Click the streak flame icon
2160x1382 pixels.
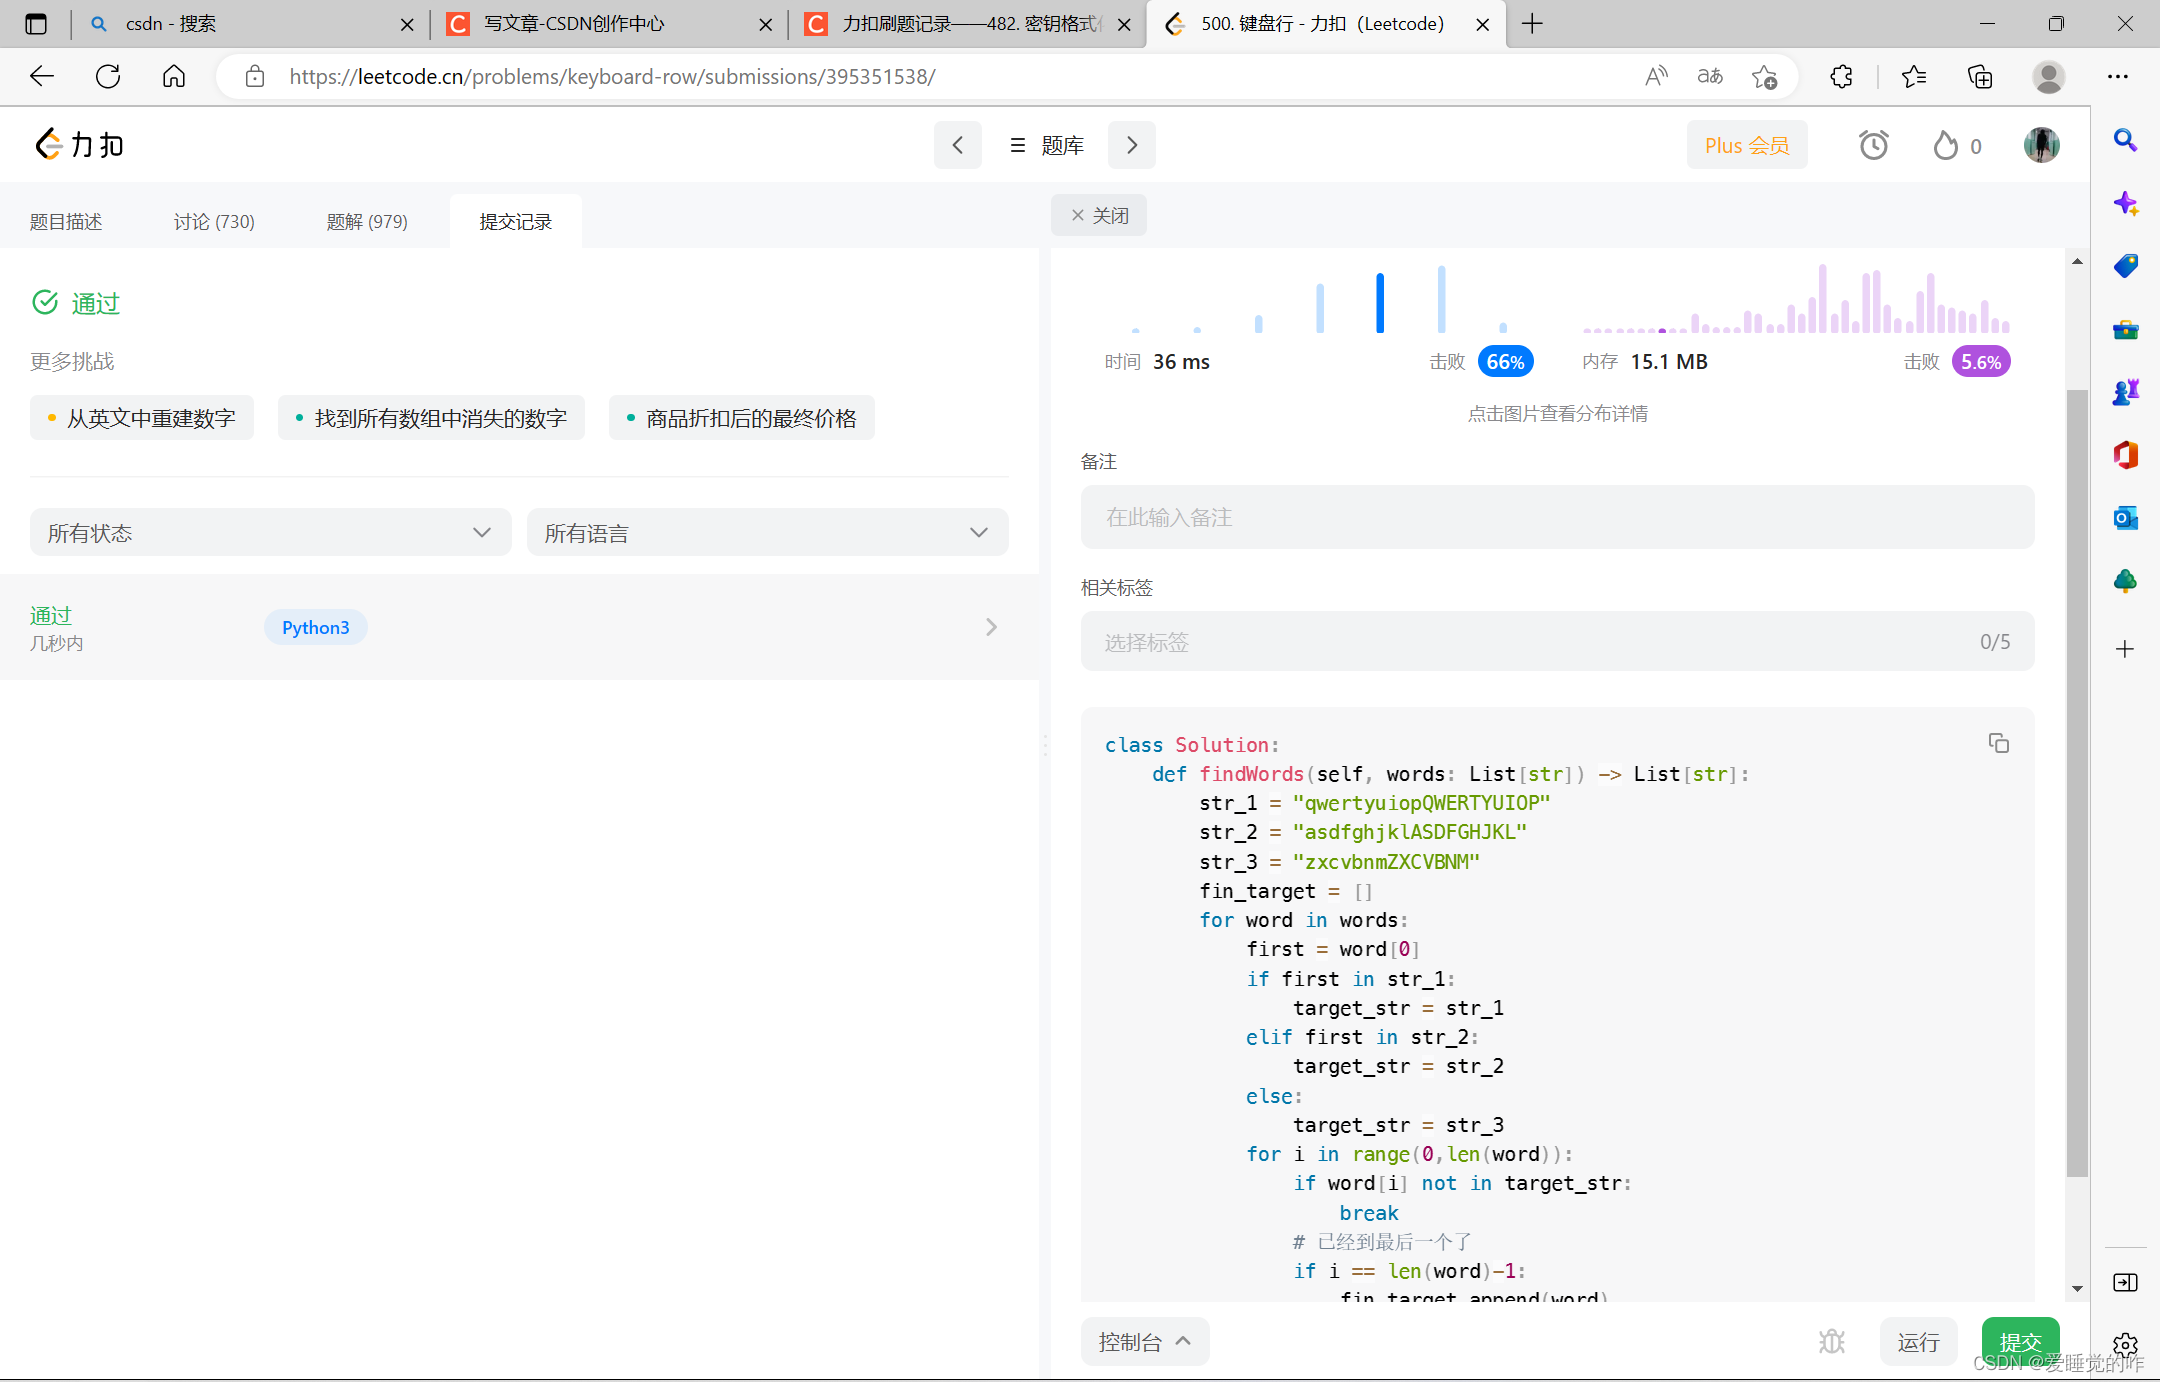tap(1945, 146)
